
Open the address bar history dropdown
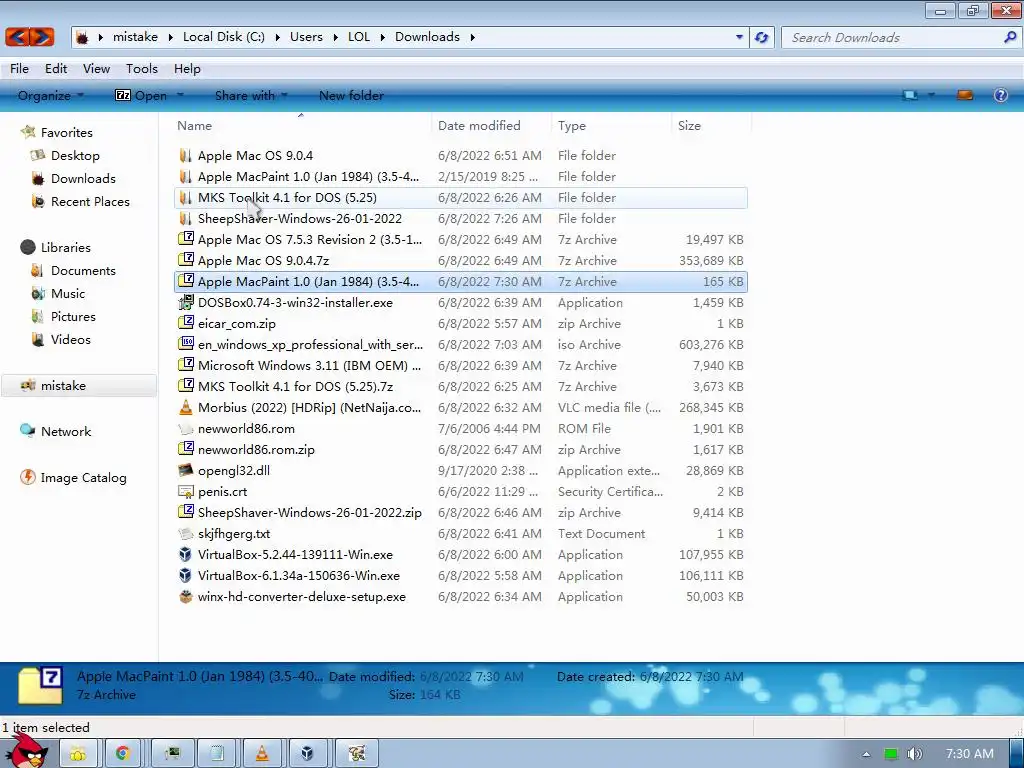739,37
